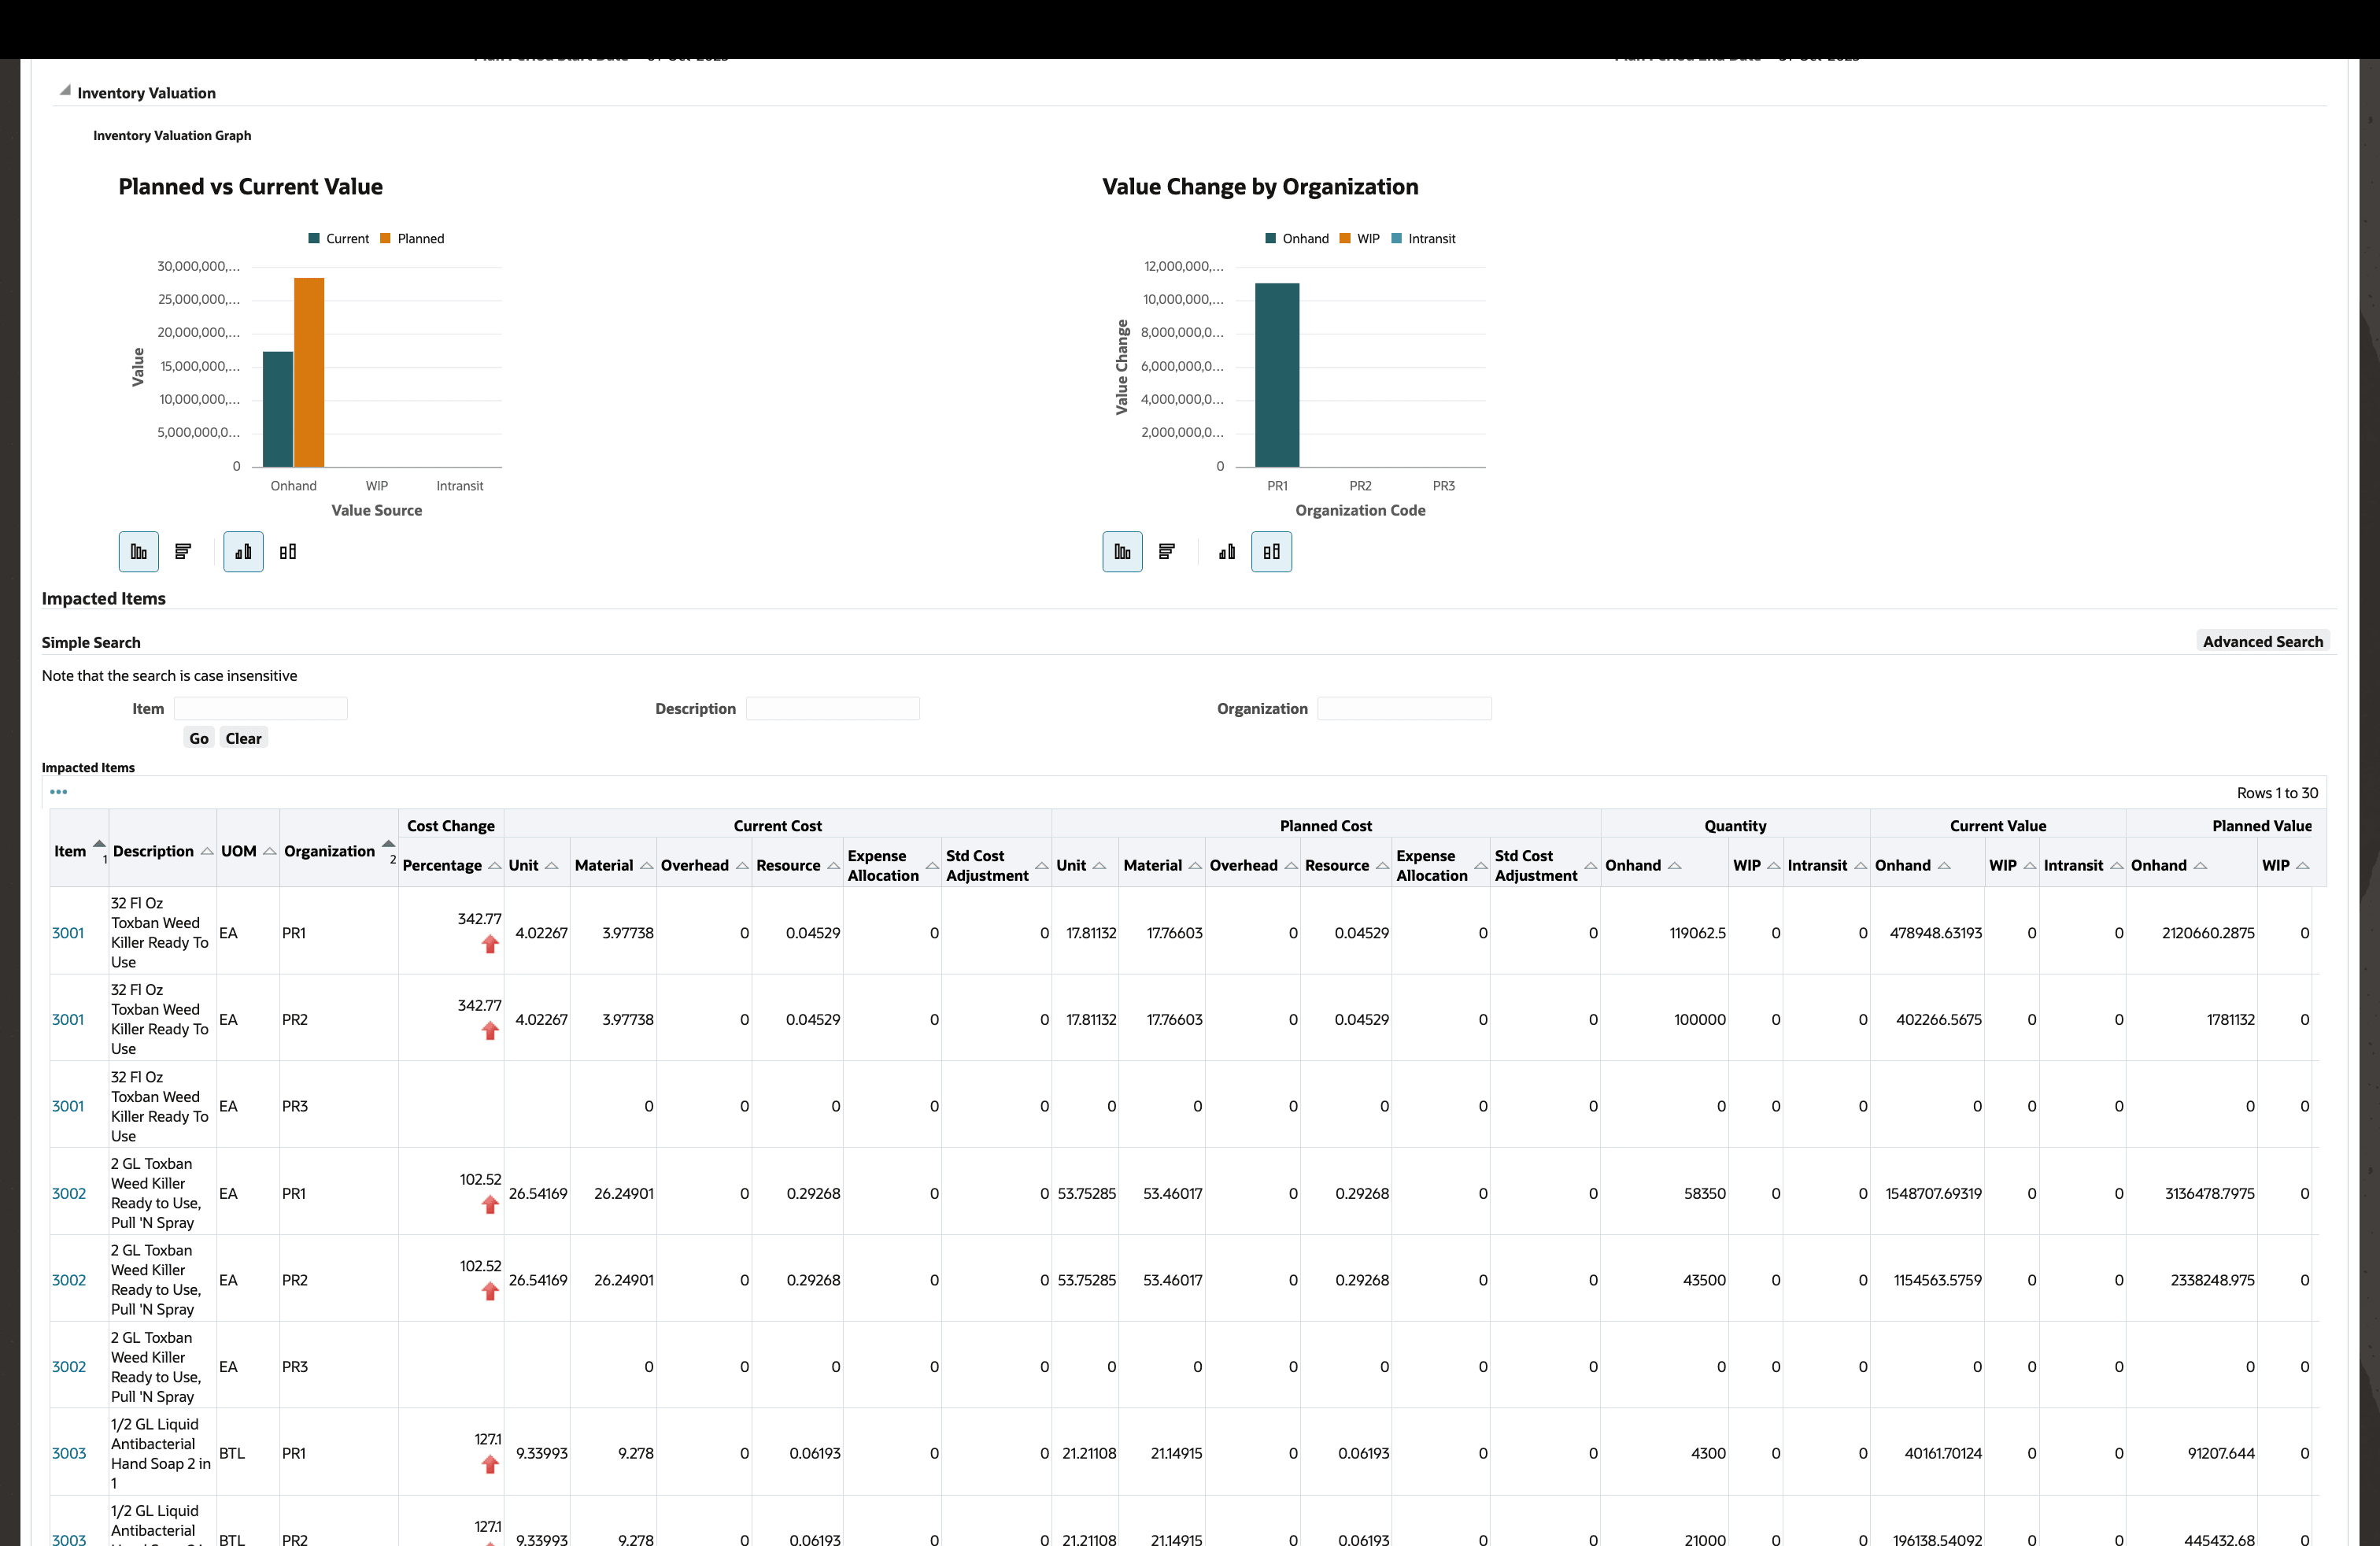Switch Value Change by Organization to data table view
Screen dimensions: 2380x1546
pos(1166,551)
